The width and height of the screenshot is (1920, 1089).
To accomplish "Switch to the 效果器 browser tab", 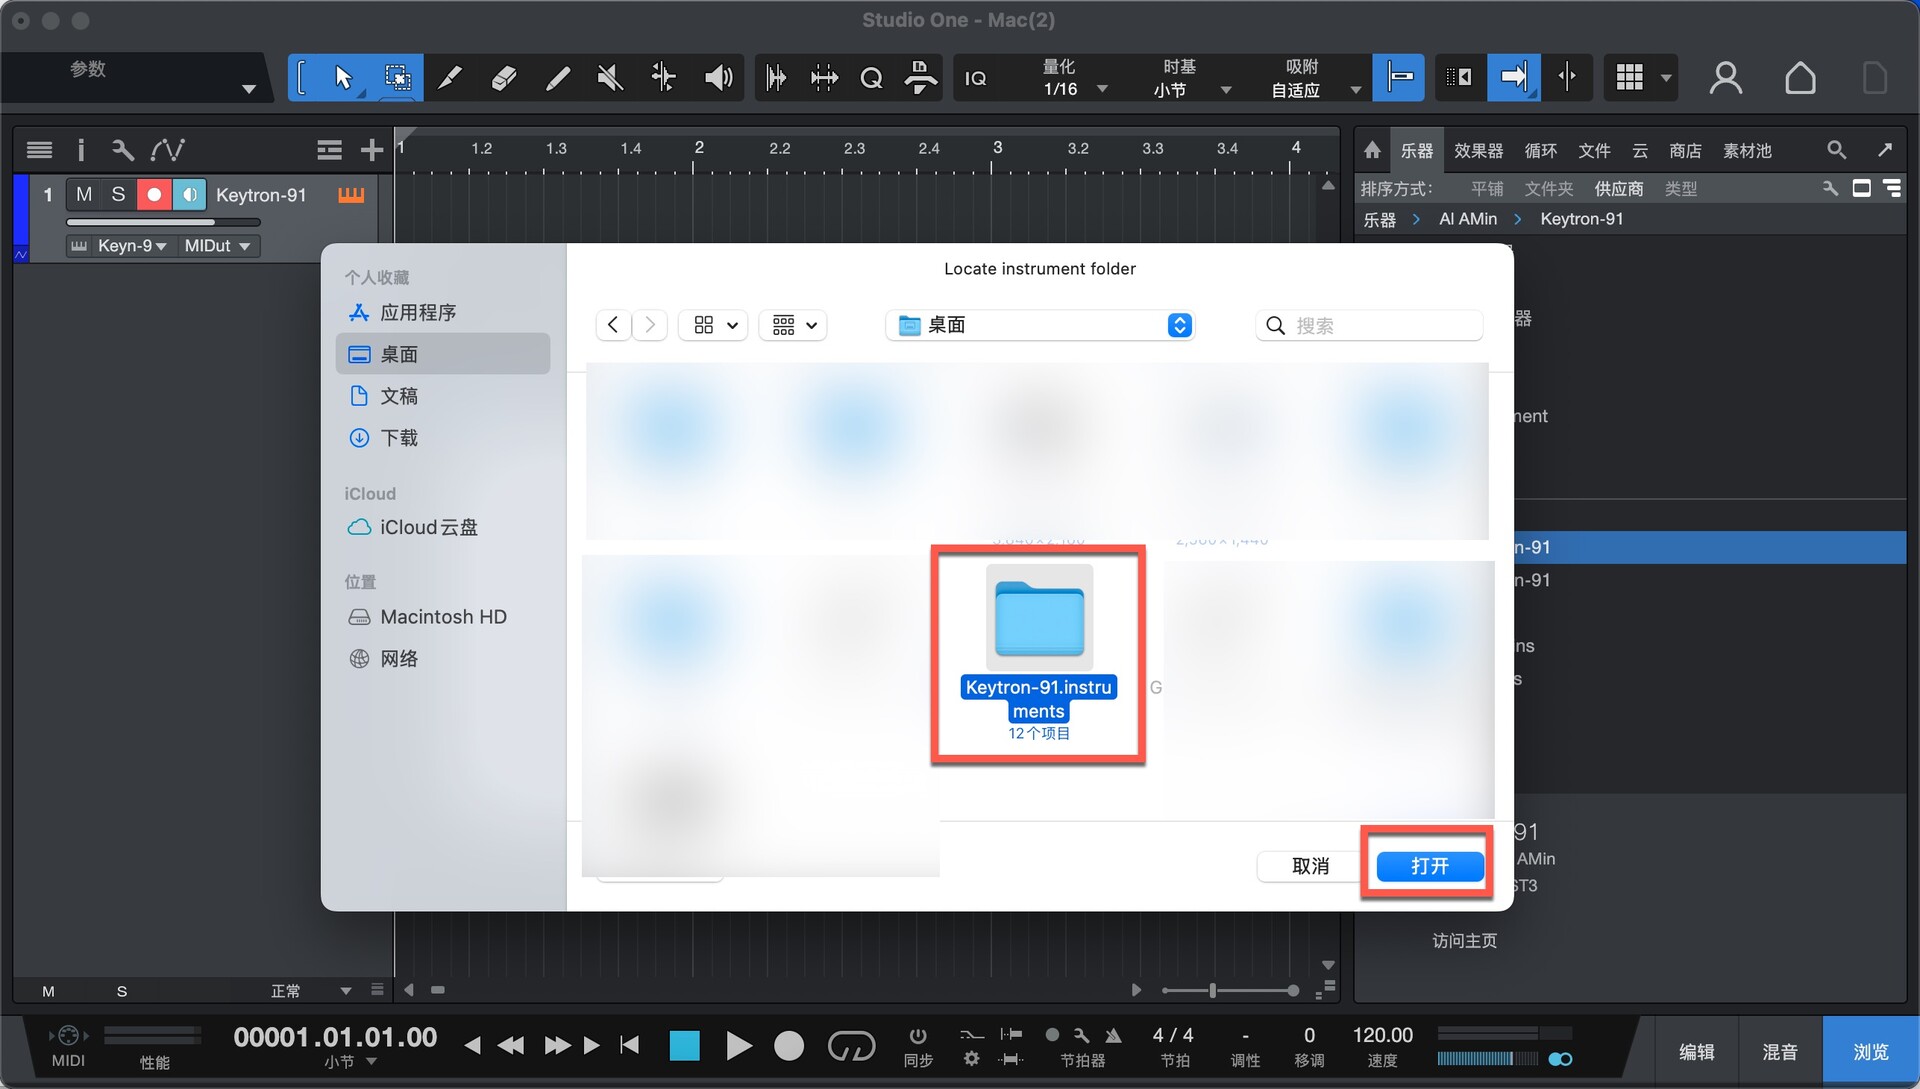I will click(x=1478, y=150).
